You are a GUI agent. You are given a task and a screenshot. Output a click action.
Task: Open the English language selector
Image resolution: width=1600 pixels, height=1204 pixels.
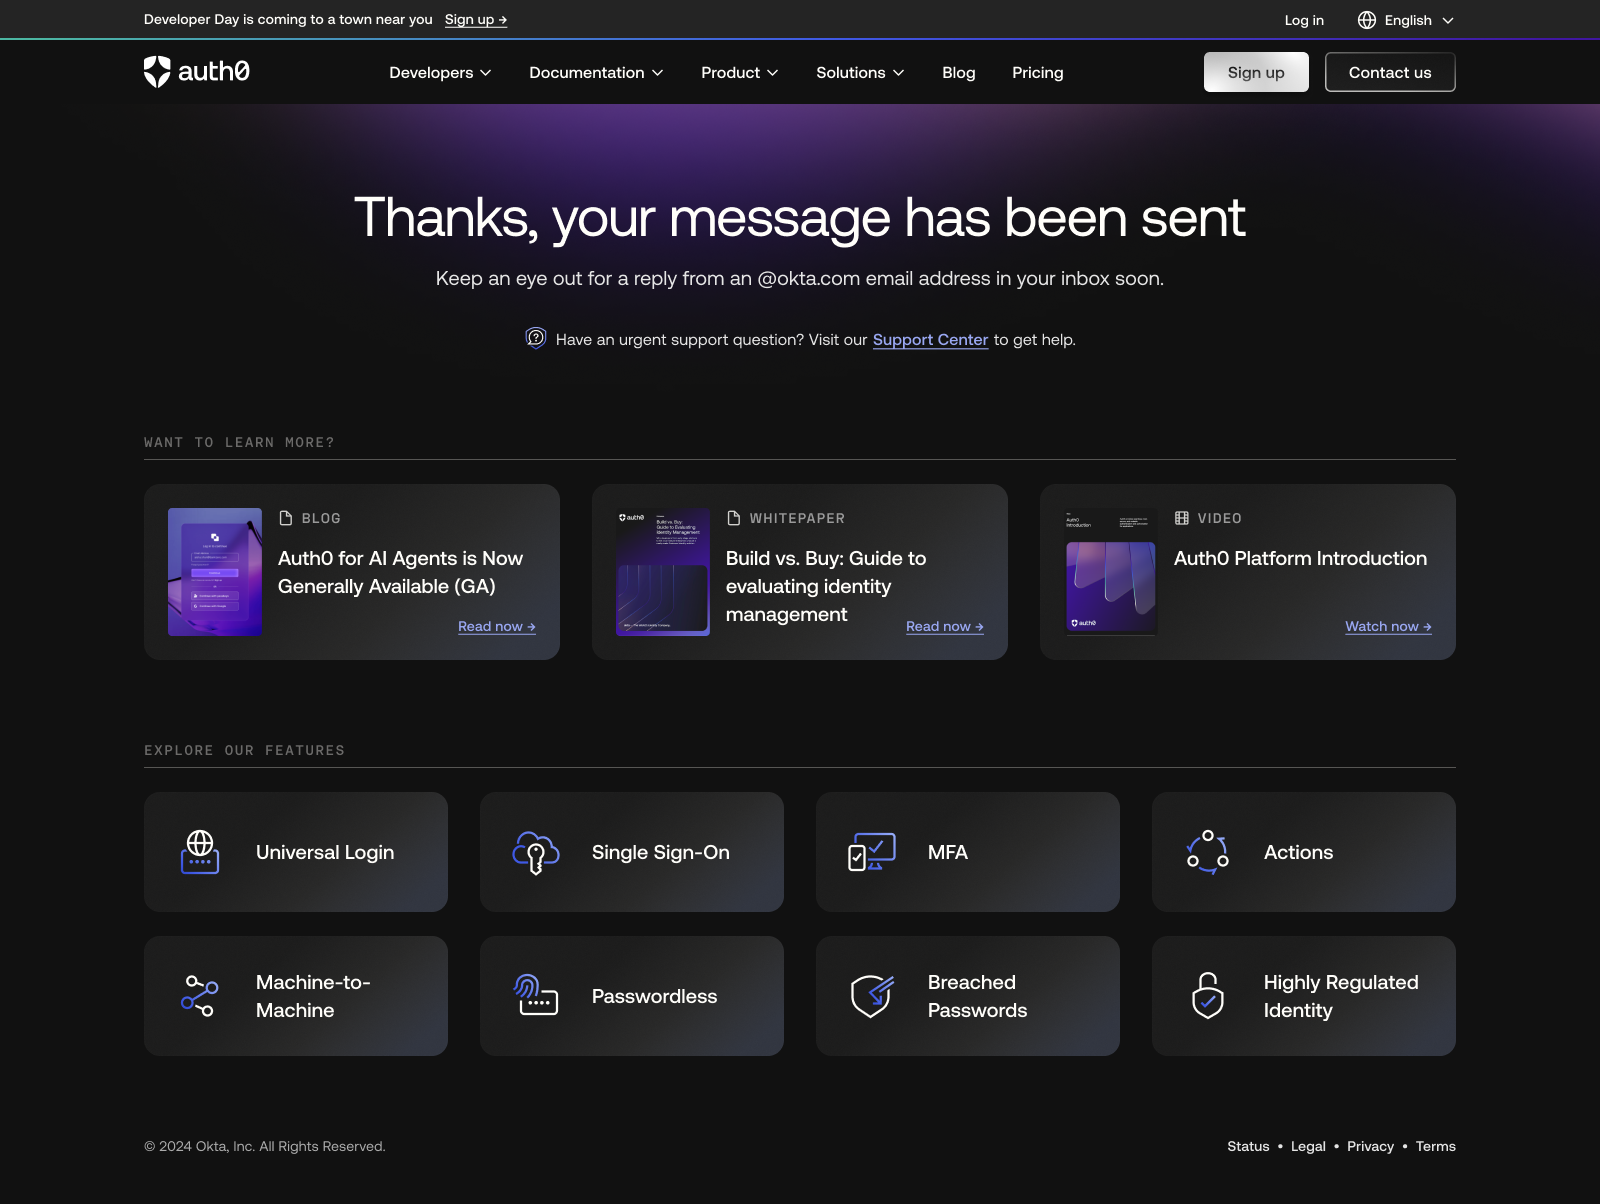coord(1406,20)
